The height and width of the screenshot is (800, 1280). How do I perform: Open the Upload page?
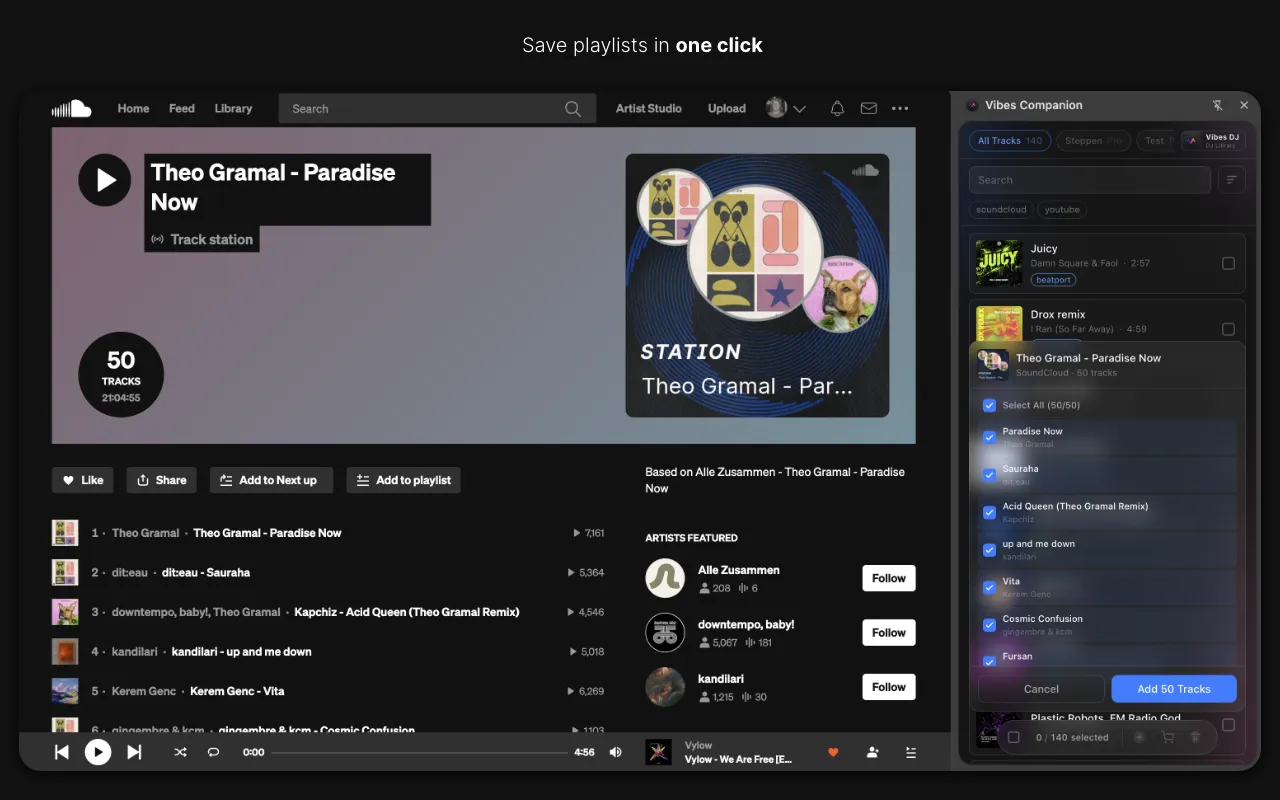(727, 108)
